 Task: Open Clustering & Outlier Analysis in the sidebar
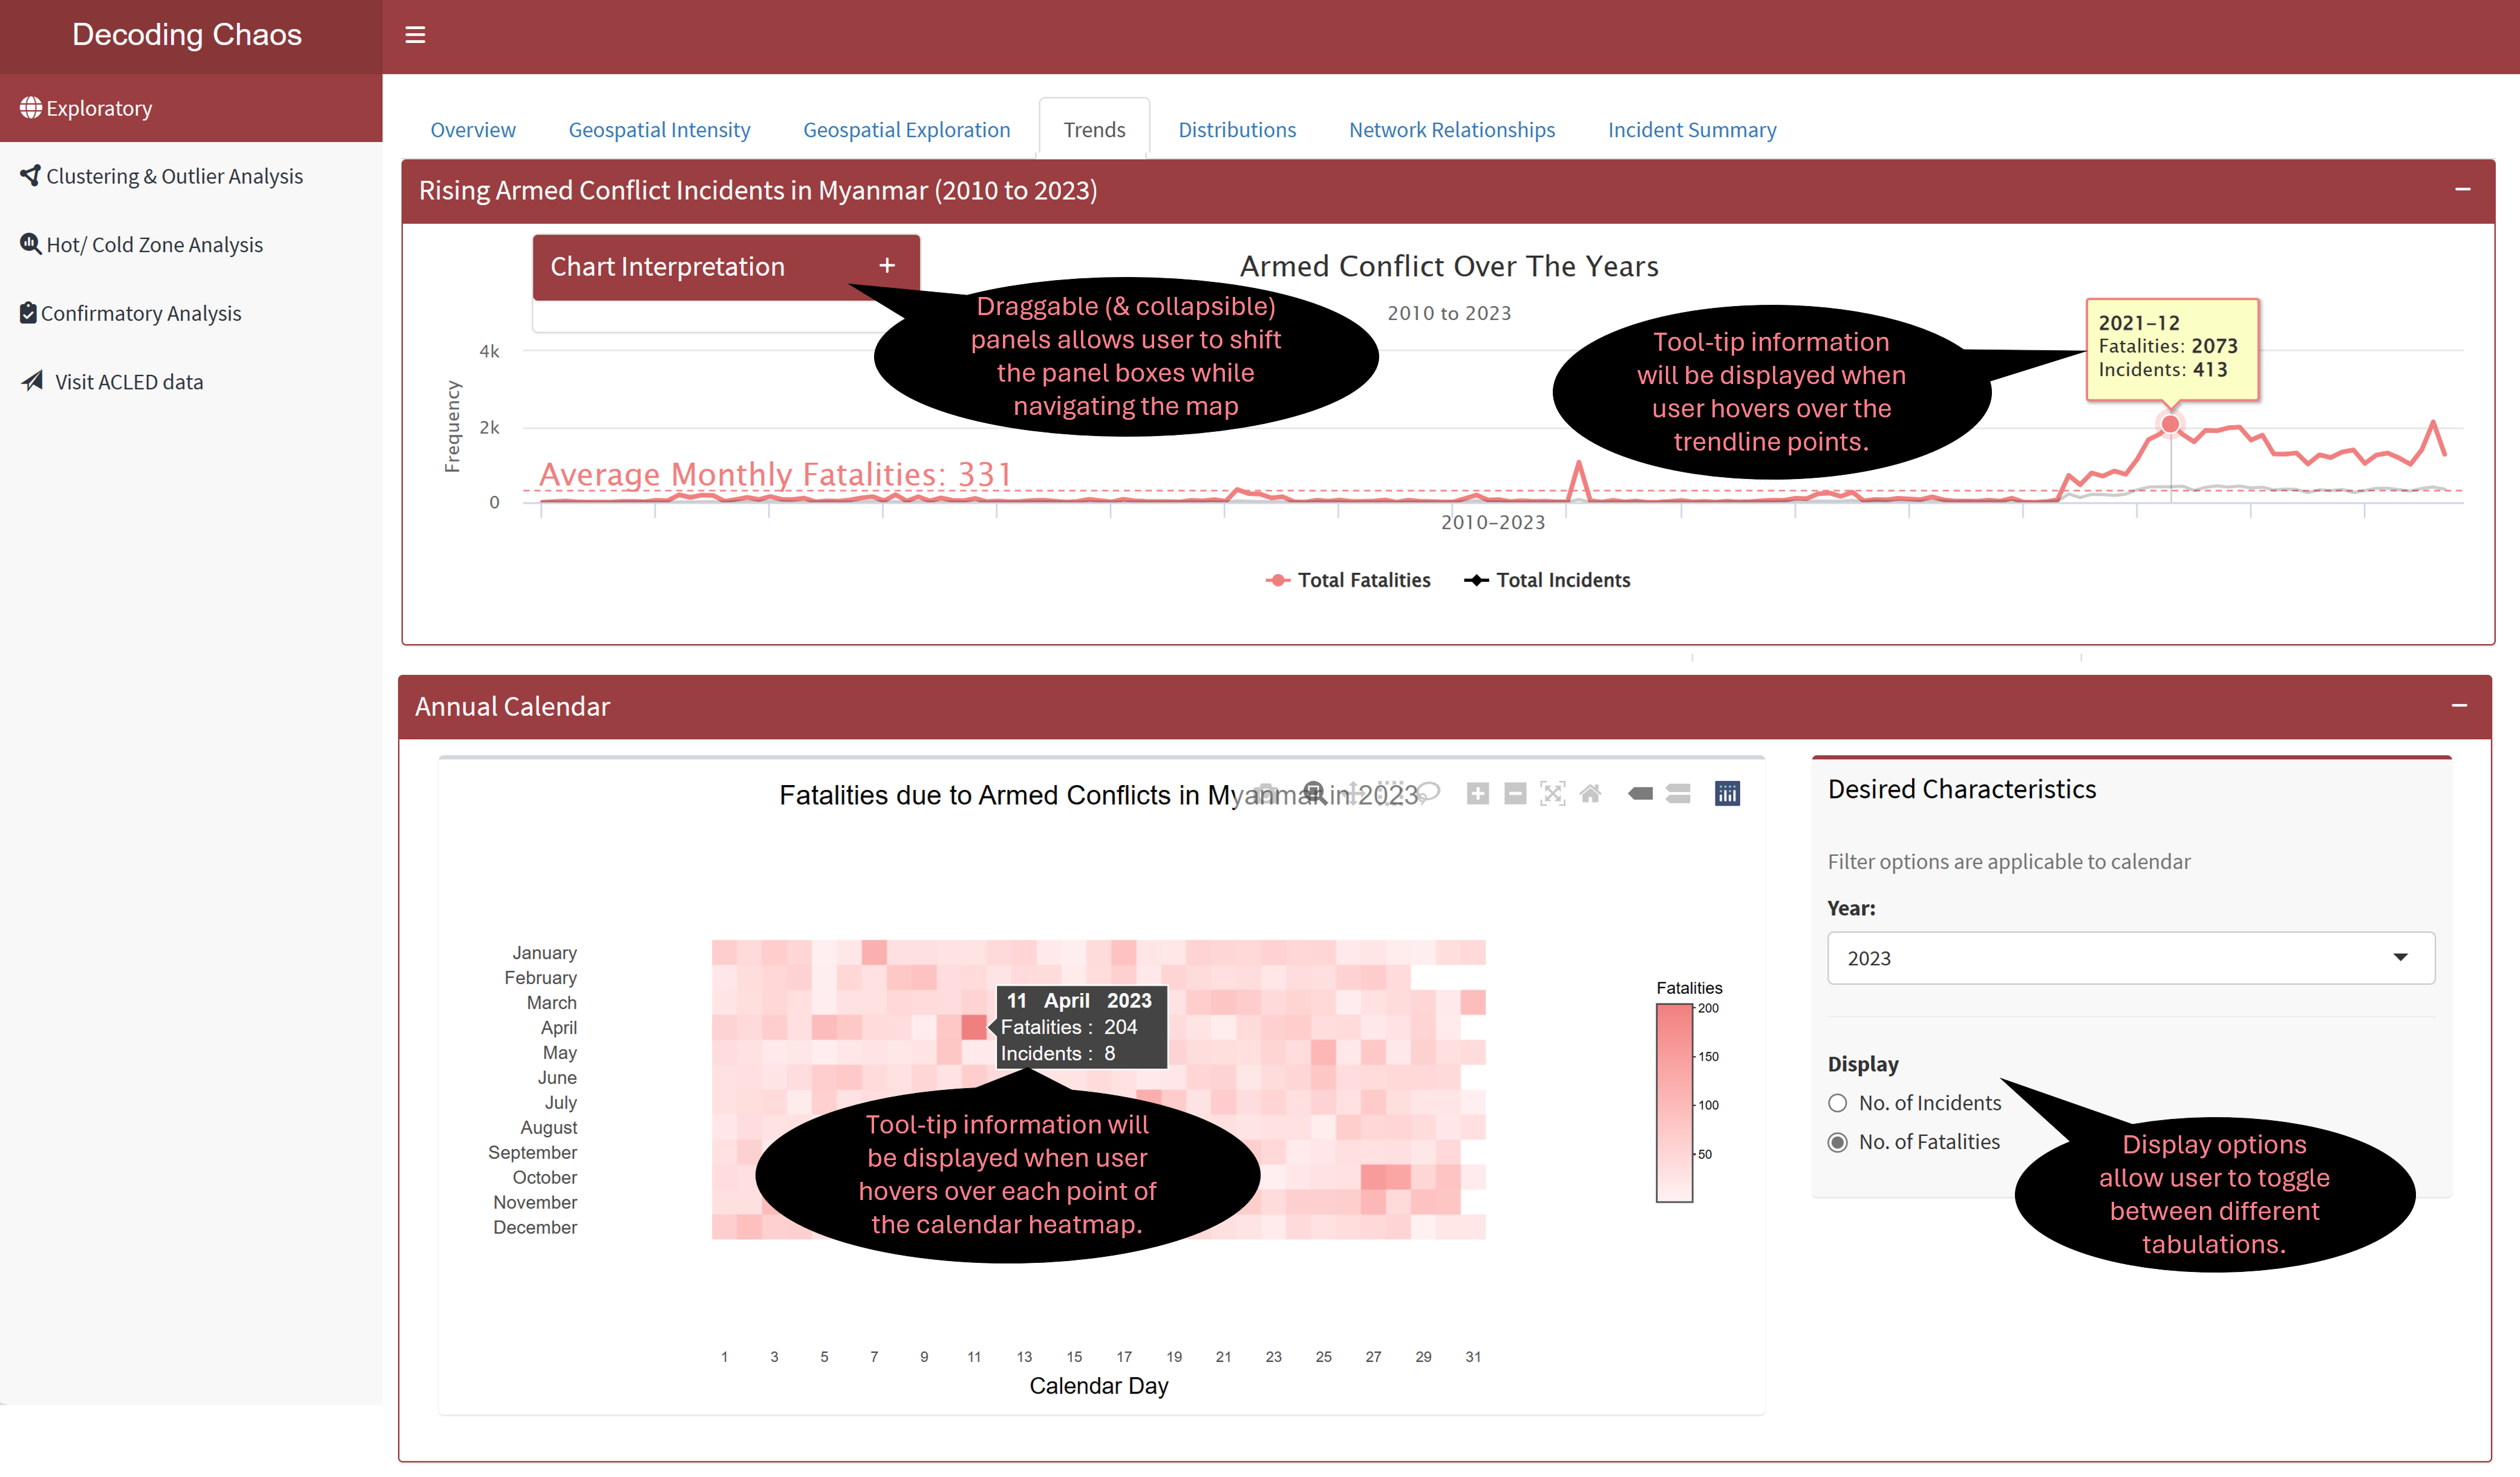[174, 176]
